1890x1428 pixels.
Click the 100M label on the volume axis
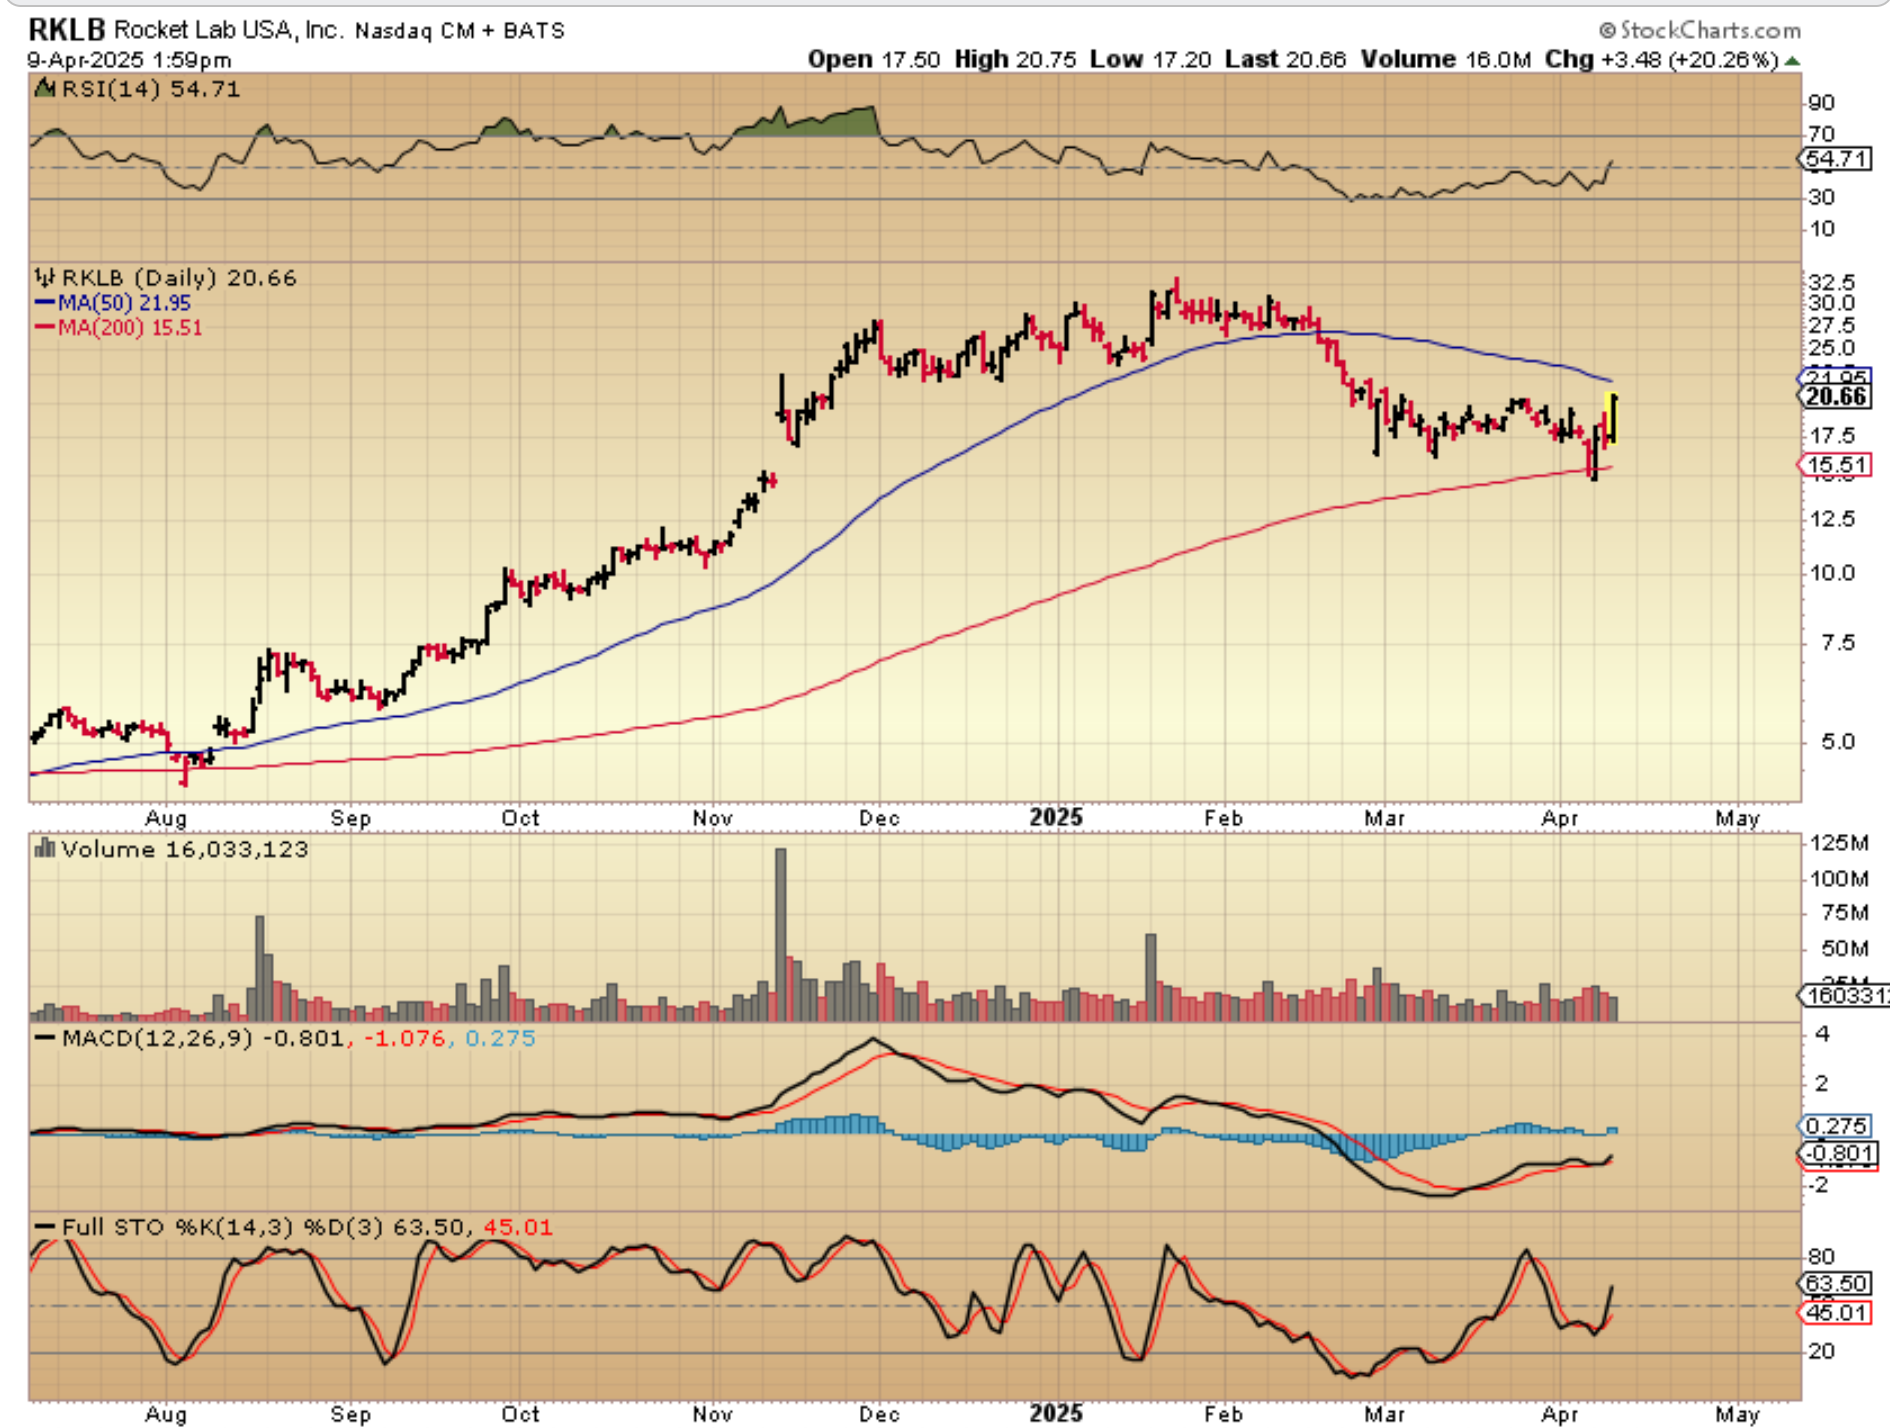[x=1838, y=879]
